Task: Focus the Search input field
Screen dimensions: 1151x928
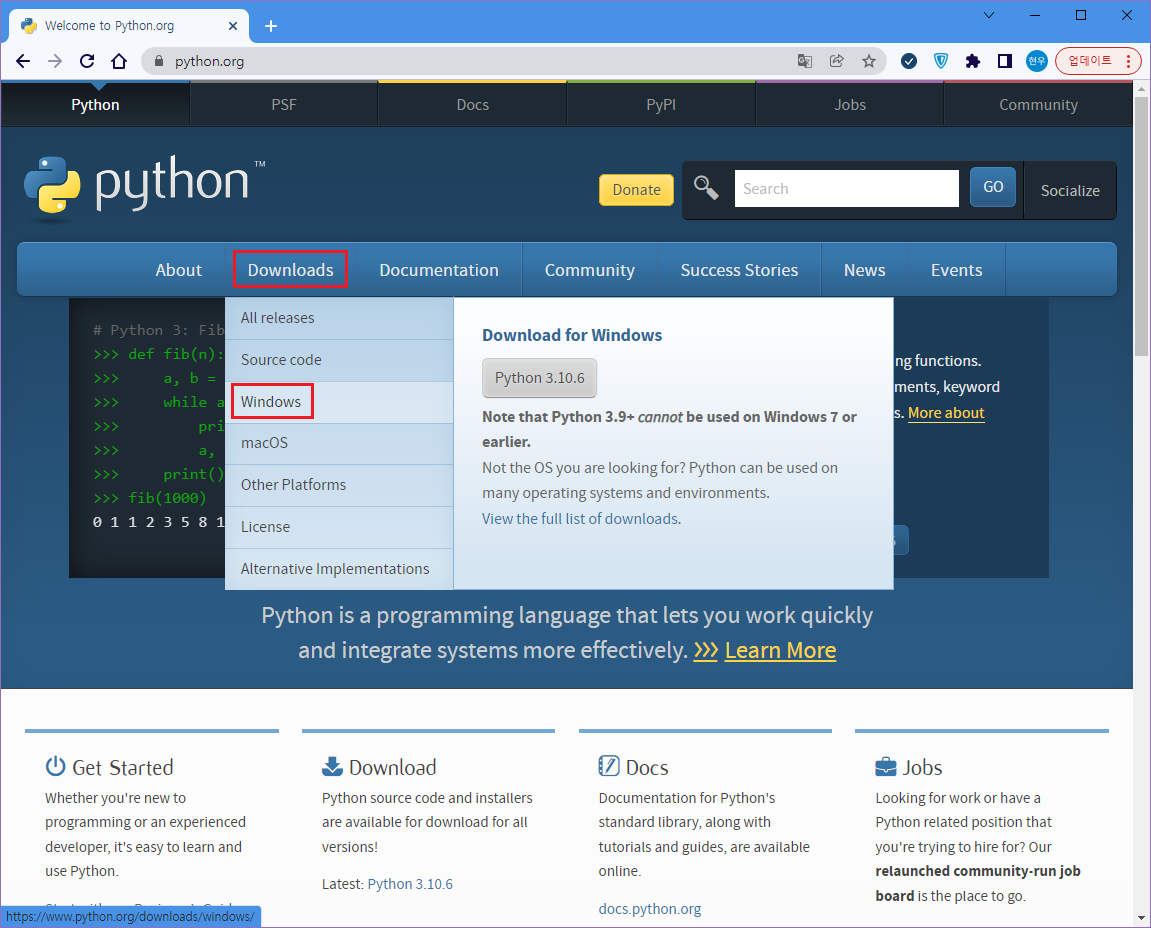Action: 846,189
